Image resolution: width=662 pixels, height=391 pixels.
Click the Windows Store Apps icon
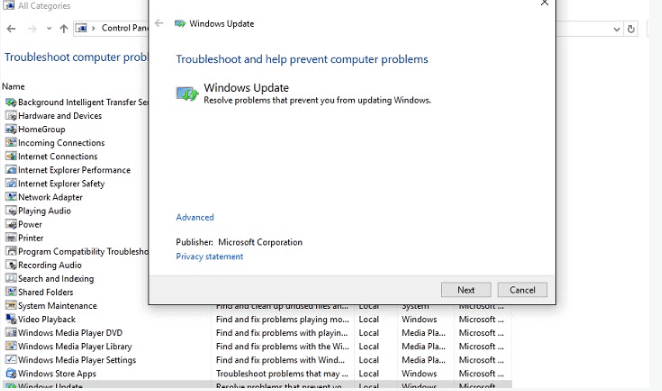click(x=11, y=373)
